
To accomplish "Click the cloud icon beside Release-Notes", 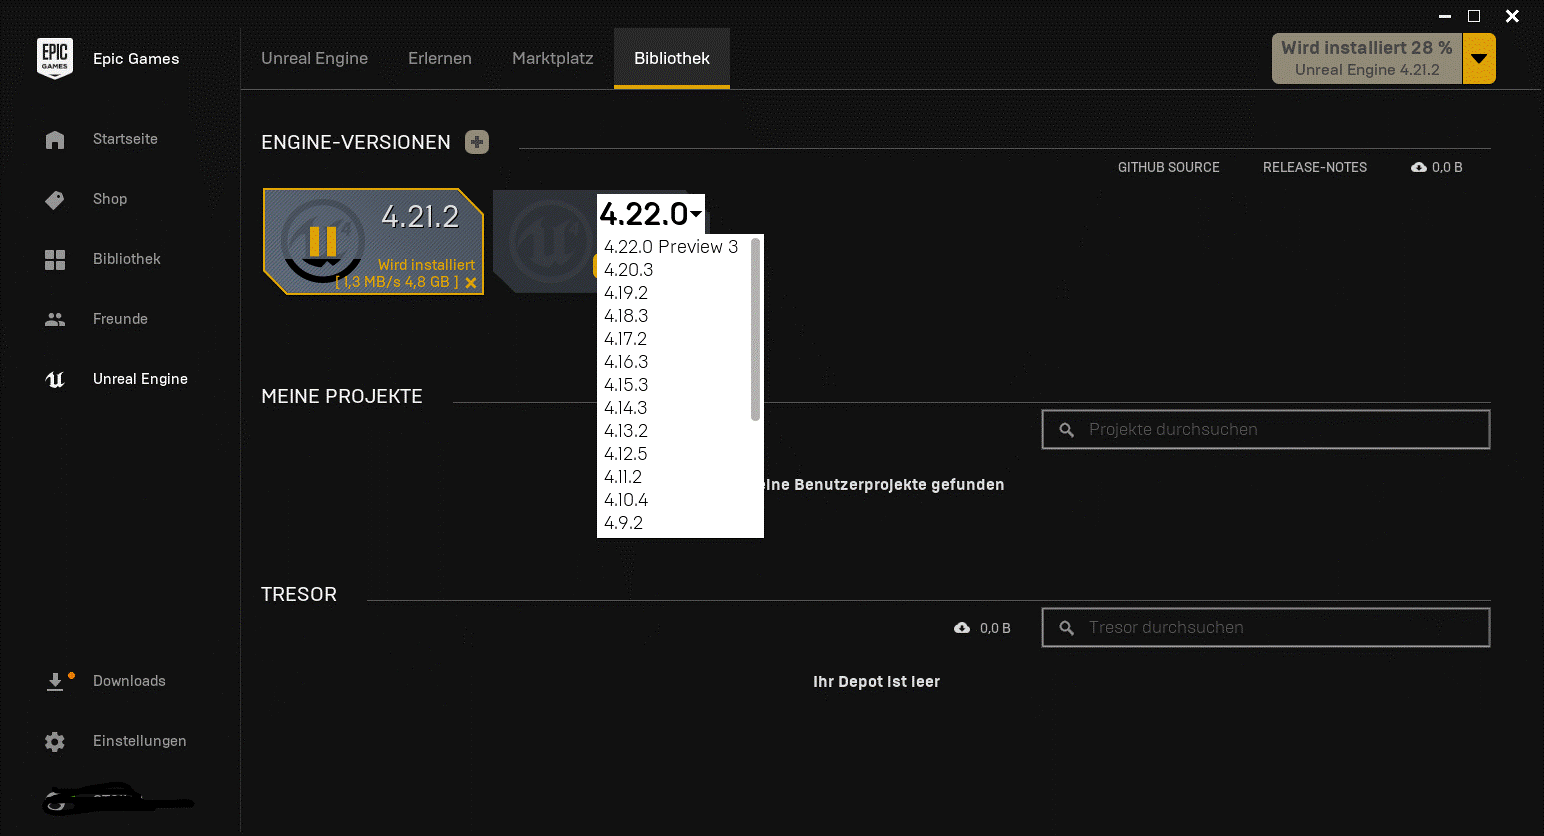I will click(1419, 167).
